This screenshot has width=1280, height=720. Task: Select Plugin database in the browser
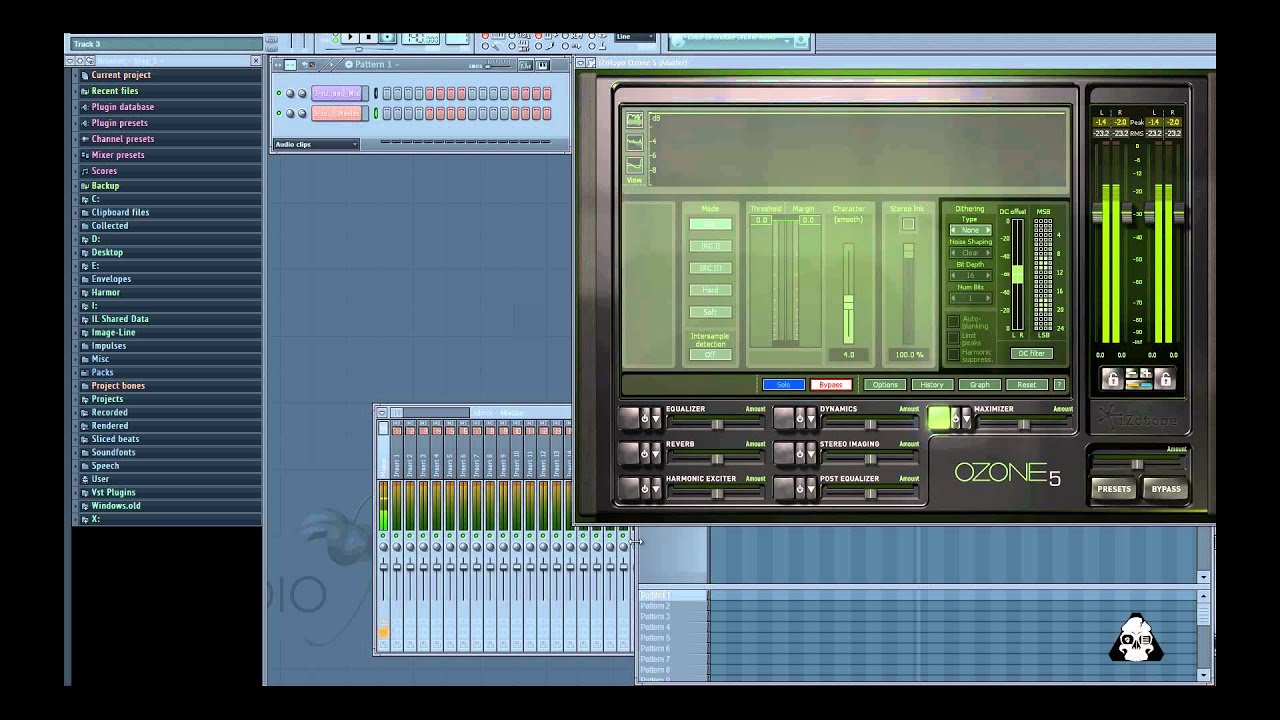click(x=122, y=107)
